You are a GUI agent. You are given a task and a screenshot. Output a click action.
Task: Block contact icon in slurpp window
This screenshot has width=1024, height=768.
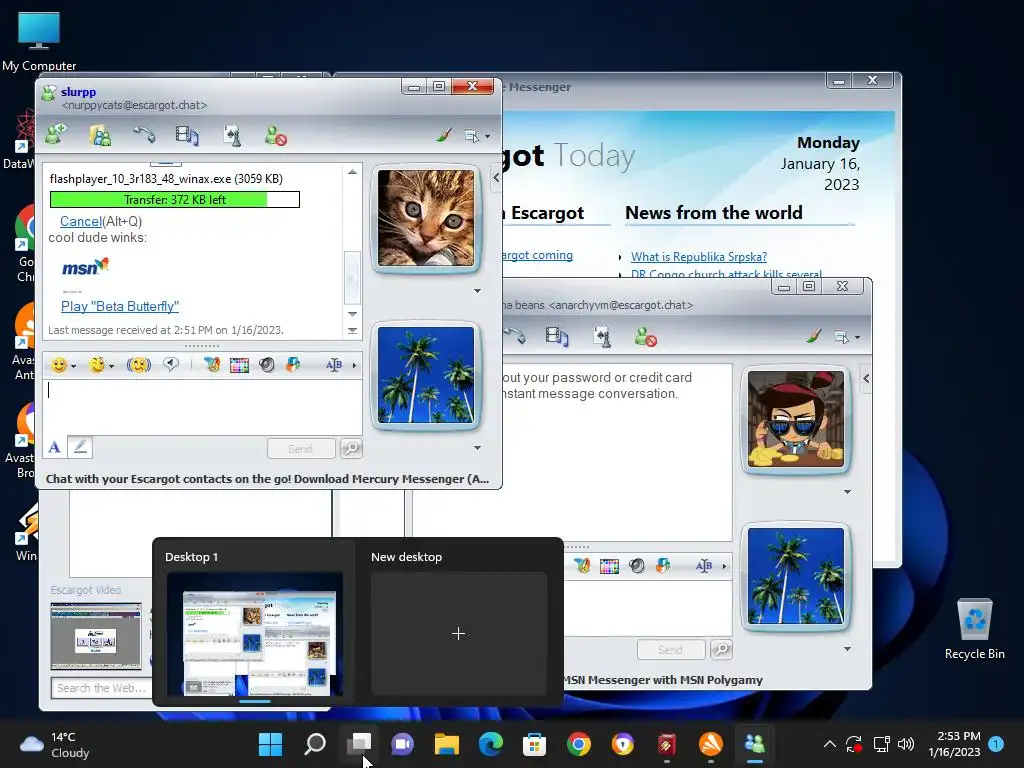click(276, 135)
